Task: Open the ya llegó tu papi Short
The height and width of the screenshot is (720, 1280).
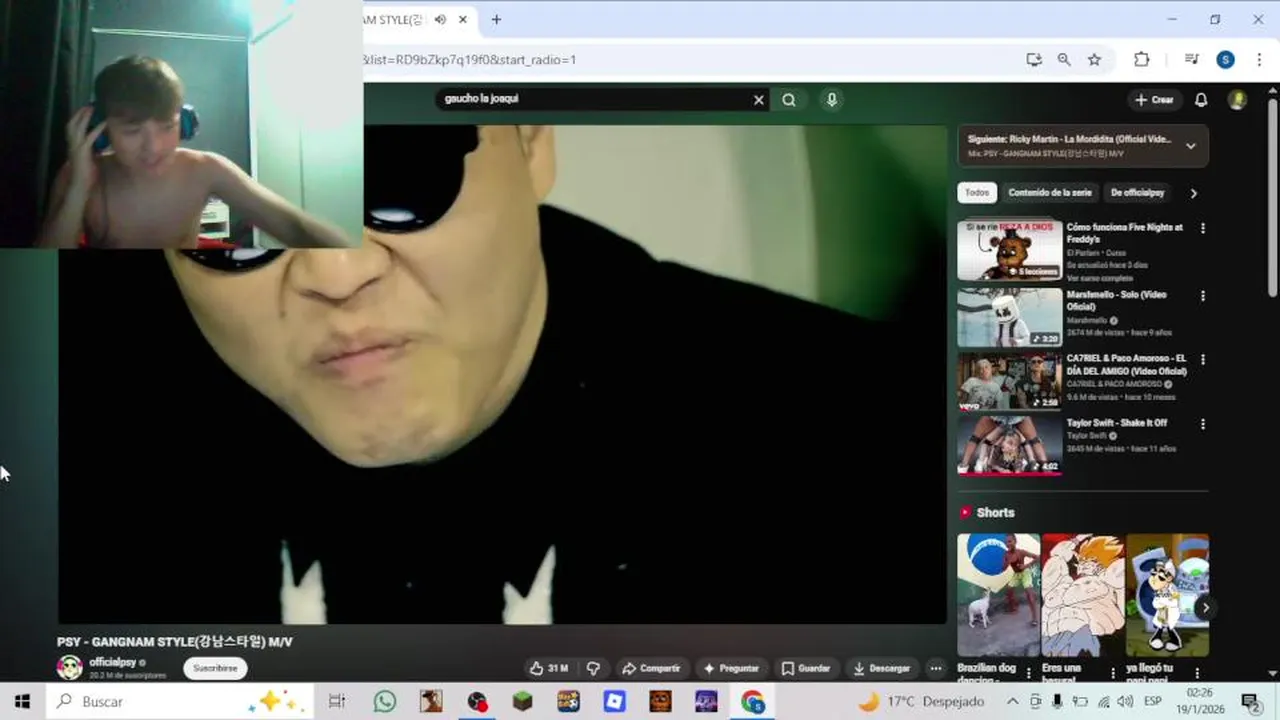Action: (1167, 594)
